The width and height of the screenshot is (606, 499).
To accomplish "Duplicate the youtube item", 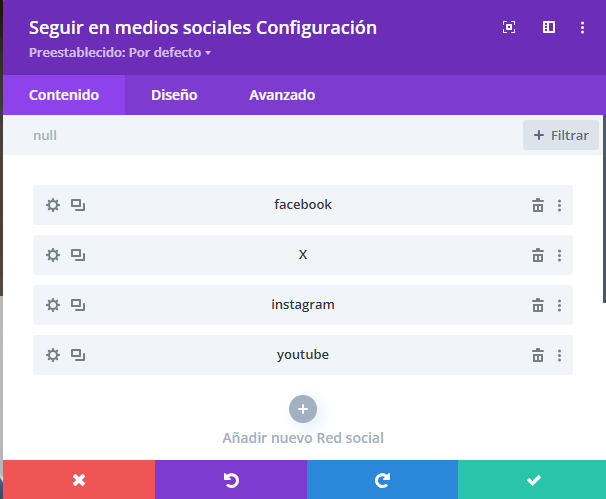I will coord(78,355).
